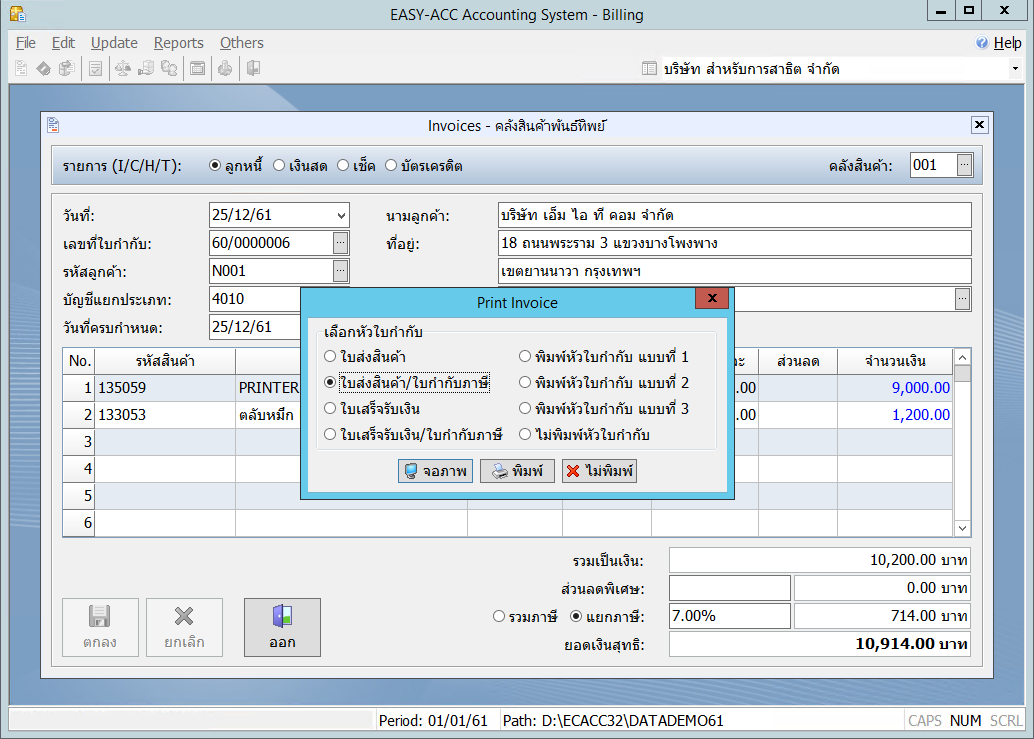Open the คลังสินค้า lookup button
This screenshot has height=739, width=1034.
[x=964, y=165]
